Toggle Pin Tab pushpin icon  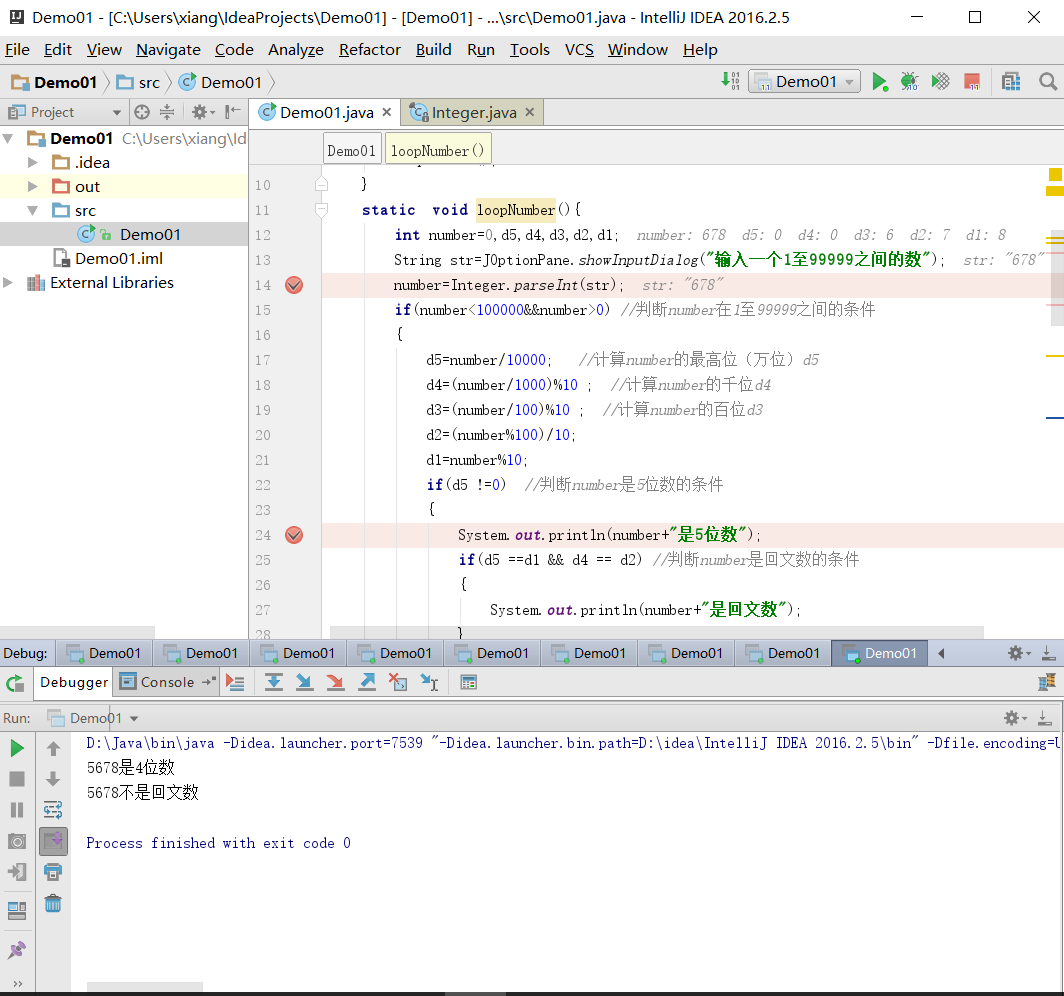(x=17, y=950)
